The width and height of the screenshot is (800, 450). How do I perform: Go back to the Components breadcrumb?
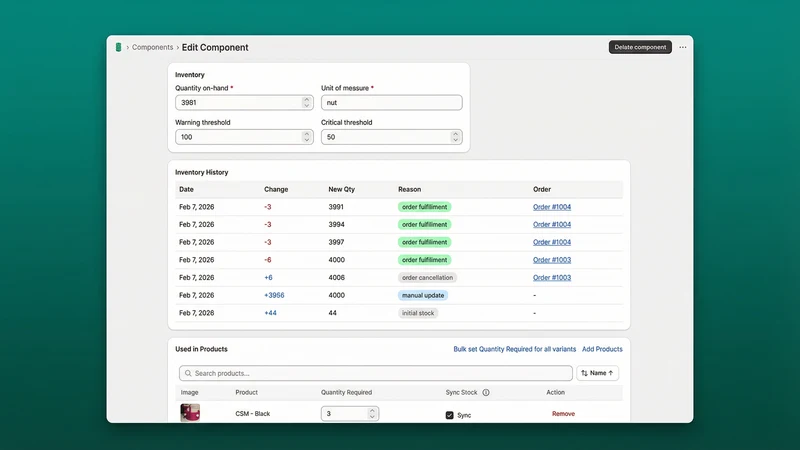click(153, 47)
